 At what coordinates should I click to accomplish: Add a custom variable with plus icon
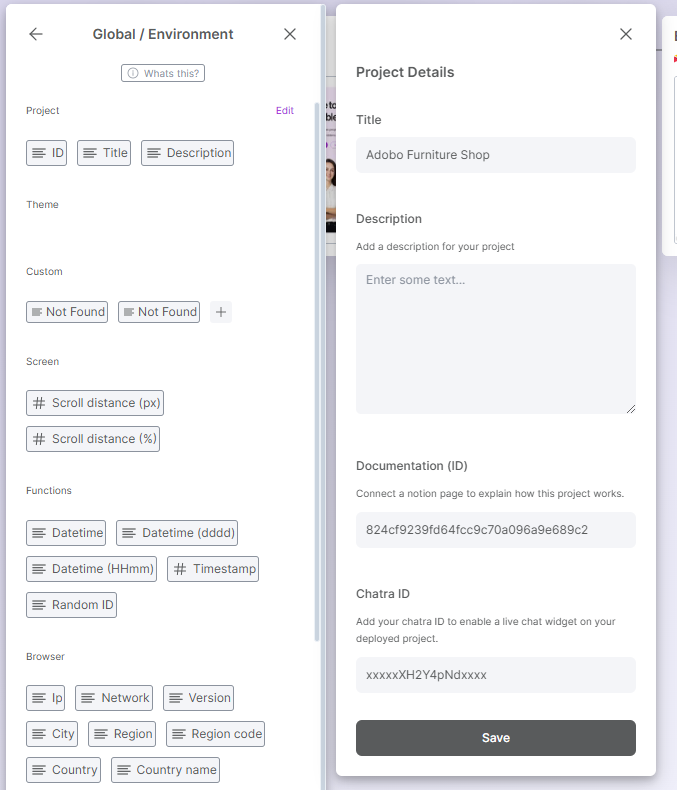(x=221, y=312)
